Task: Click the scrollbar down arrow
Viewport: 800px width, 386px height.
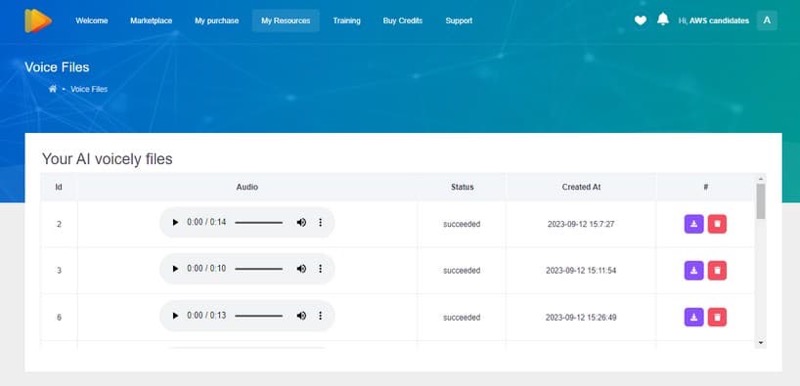Action: click(x=761, y=343)
